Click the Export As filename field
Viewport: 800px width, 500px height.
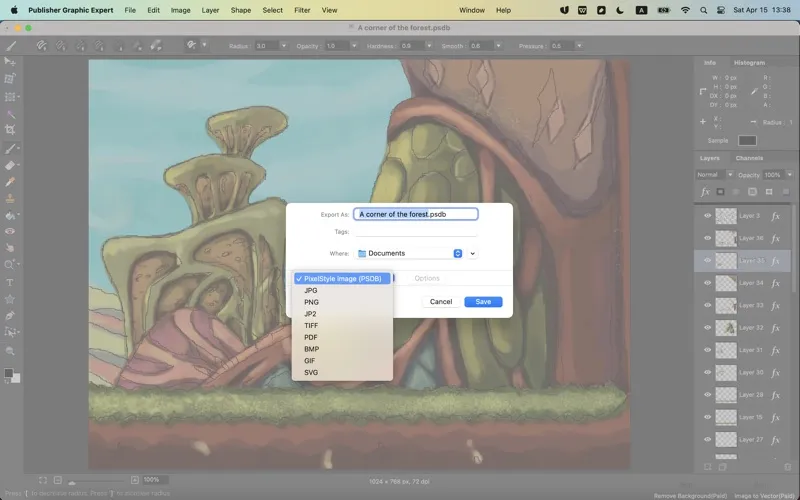click(x=416, y=214)
